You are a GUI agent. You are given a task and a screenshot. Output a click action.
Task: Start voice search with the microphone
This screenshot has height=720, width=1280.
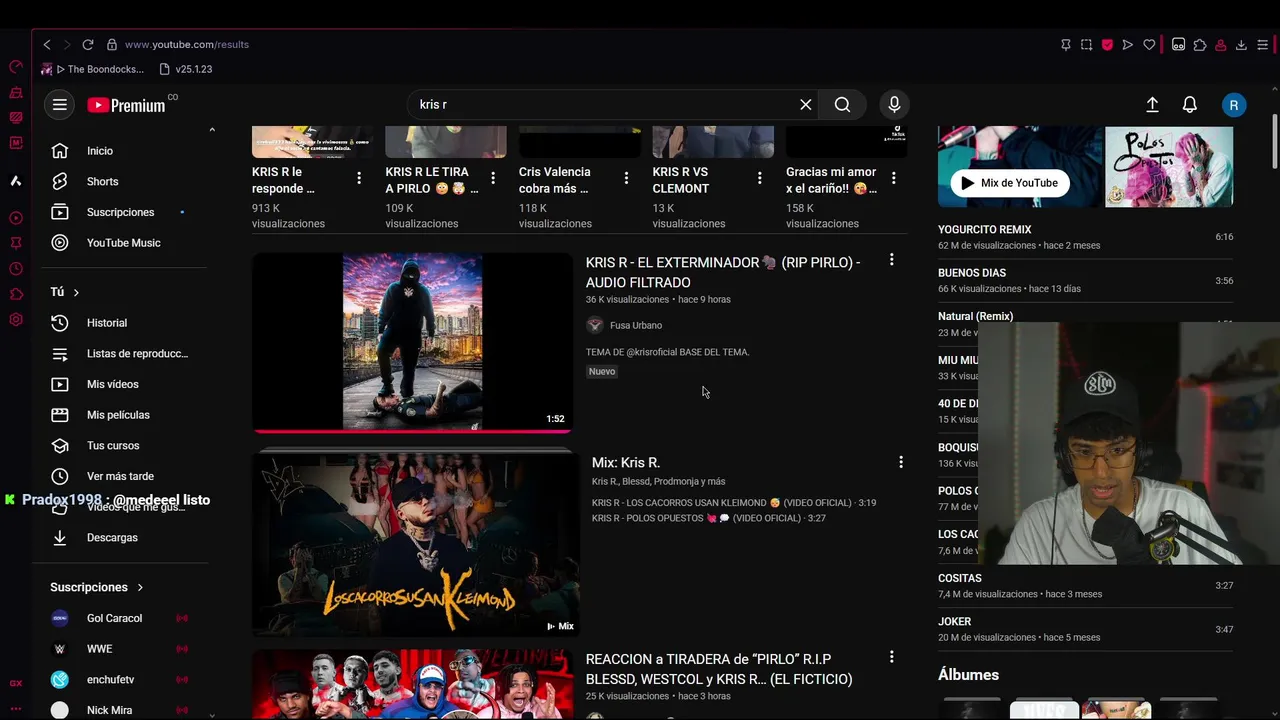coord(894,104)
